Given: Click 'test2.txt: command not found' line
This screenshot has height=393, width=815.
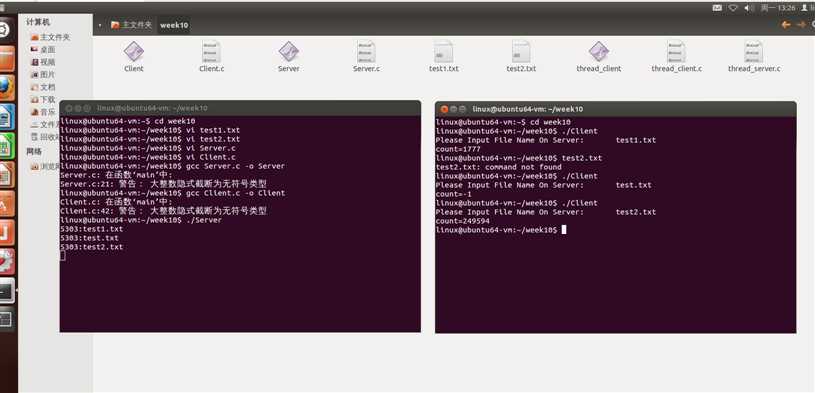Looking at the screenshot, I should coord(498,167).
